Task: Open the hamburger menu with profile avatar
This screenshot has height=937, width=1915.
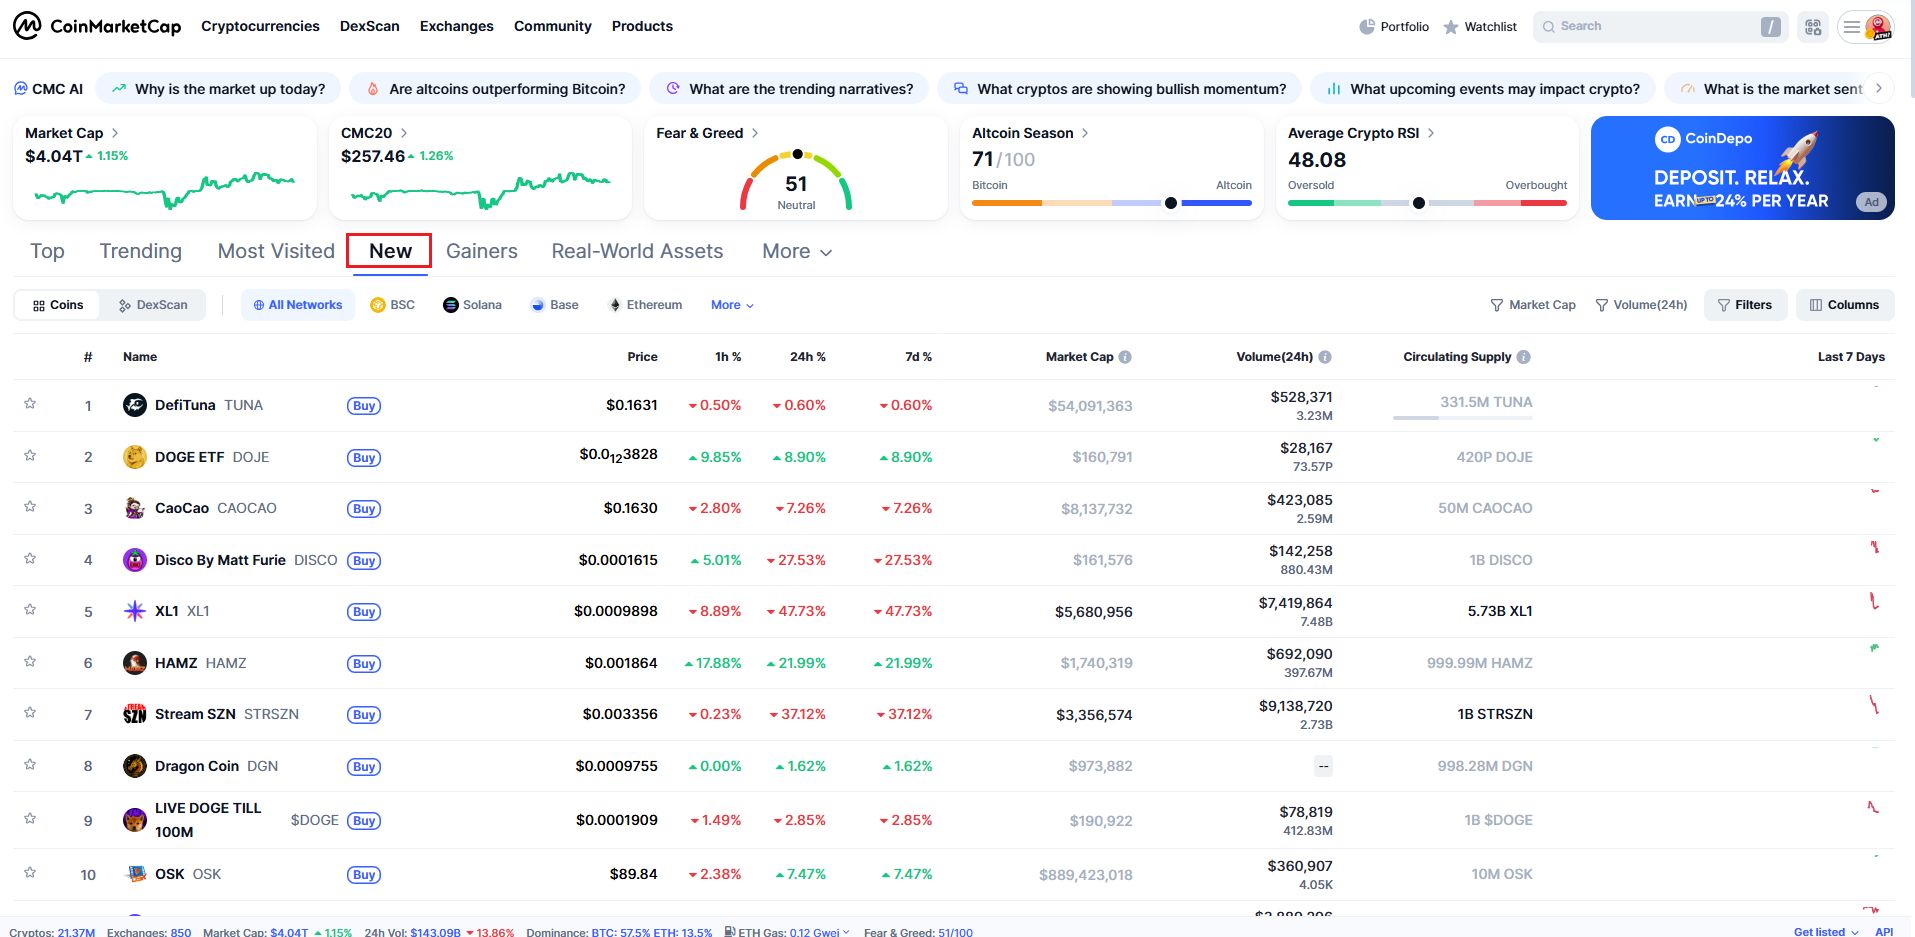Action: coord(1866,27)
